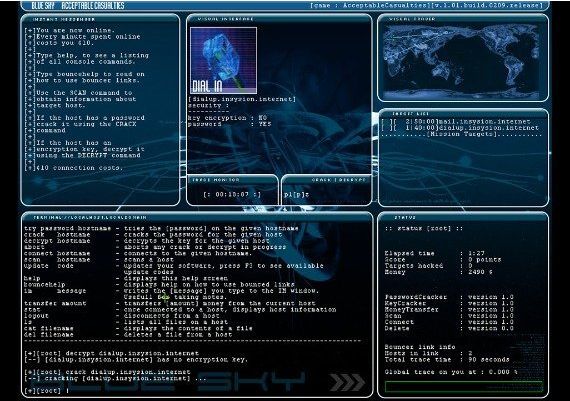Click the Targets hacked row

(429, 266)
